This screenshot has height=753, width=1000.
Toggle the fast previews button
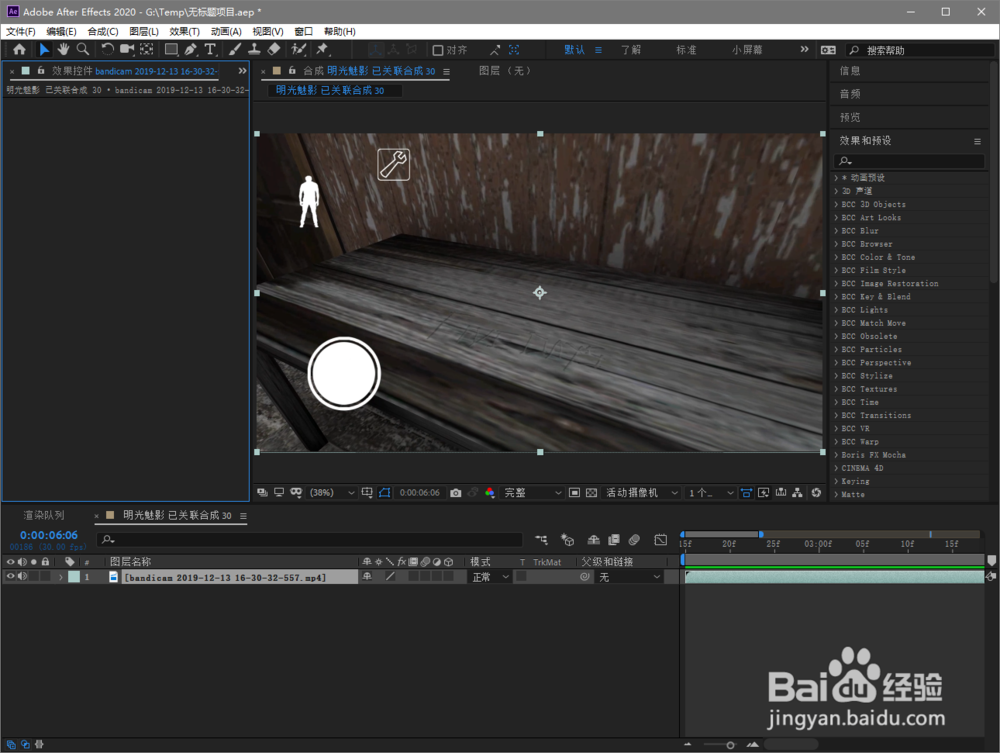[763, 493]
